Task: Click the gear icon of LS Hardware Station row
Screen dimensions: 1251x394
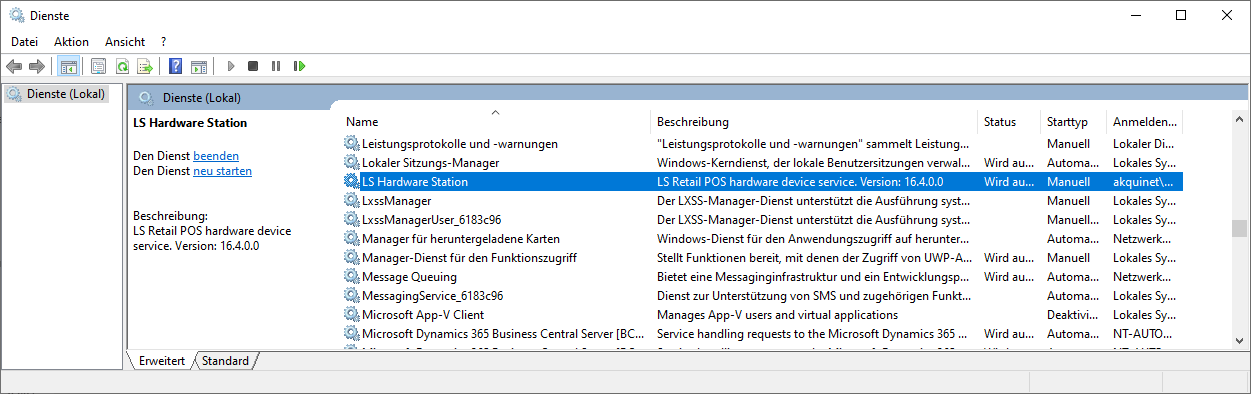Action: [x=351, y=182]
